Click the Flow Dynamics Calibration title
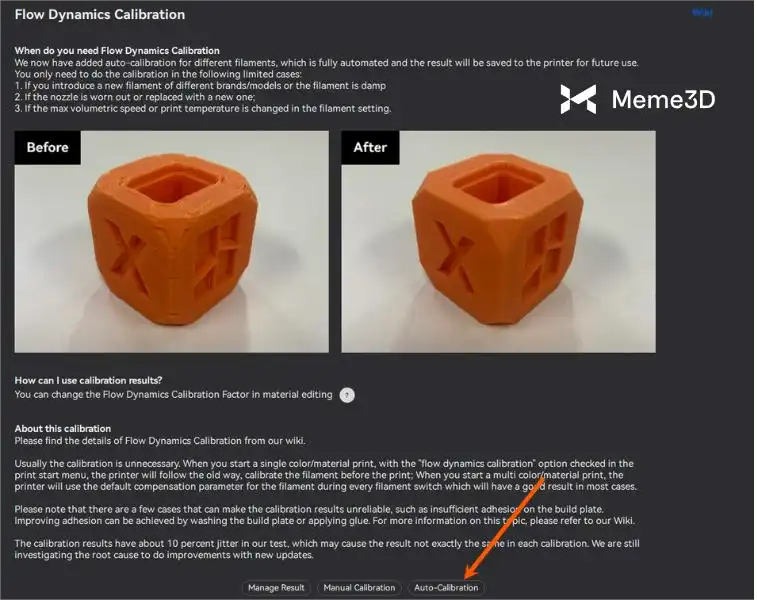Viewport: 757px width, 600px height. point(100,14)
